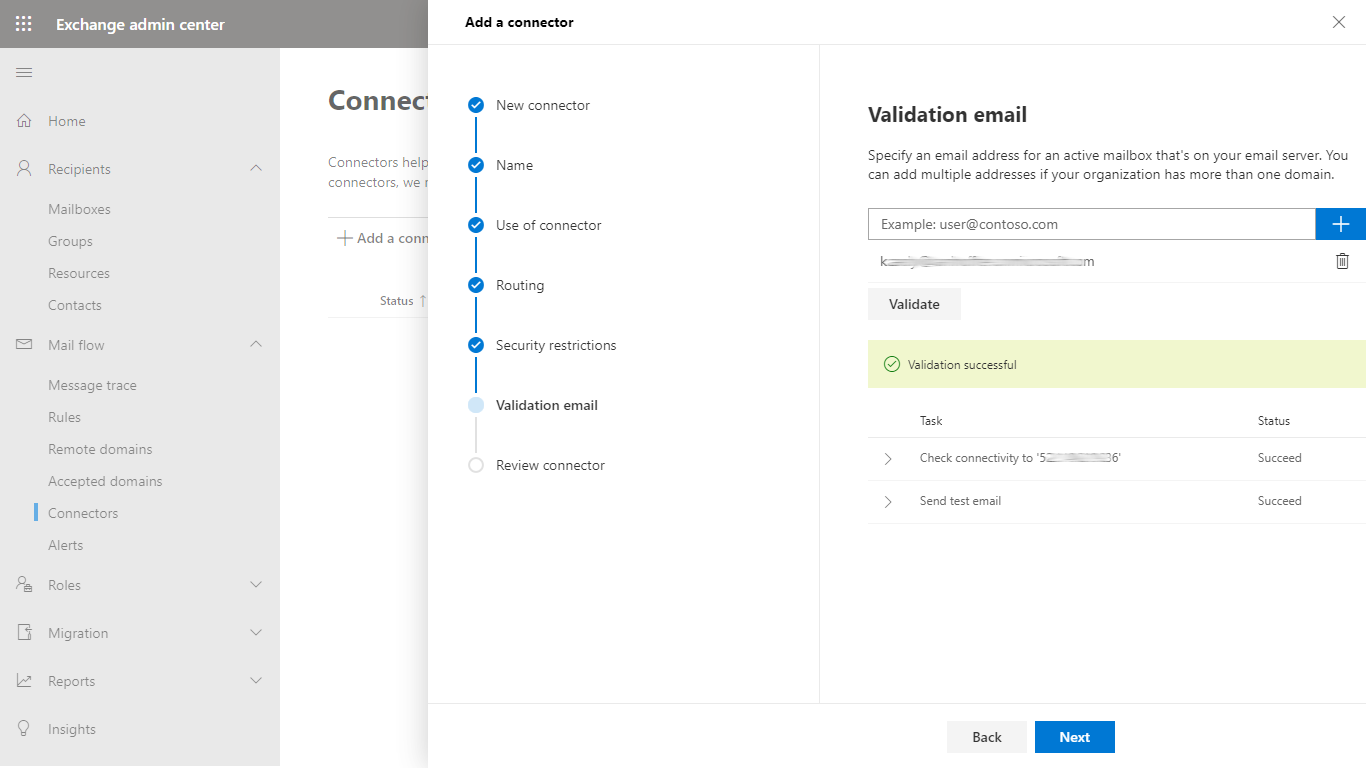Click the Home house icon
Viewport: 1366px width, 768px height.
coord(24,121)
